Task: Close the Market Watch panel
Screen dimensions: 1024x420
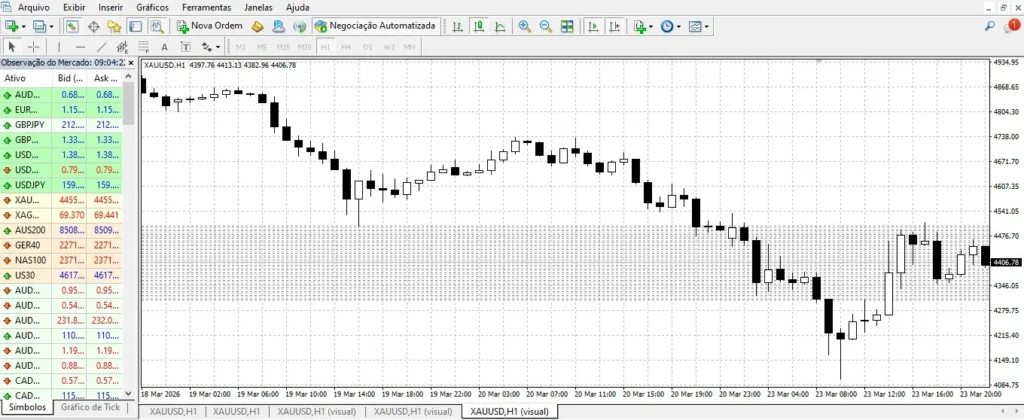Action: coord(130,63)
